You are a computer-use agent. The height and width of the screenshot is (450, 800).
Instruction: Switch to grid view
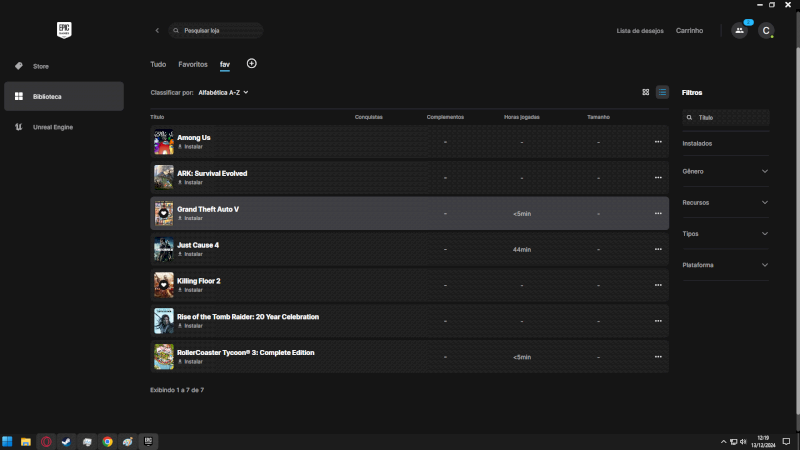coord(645,92)
